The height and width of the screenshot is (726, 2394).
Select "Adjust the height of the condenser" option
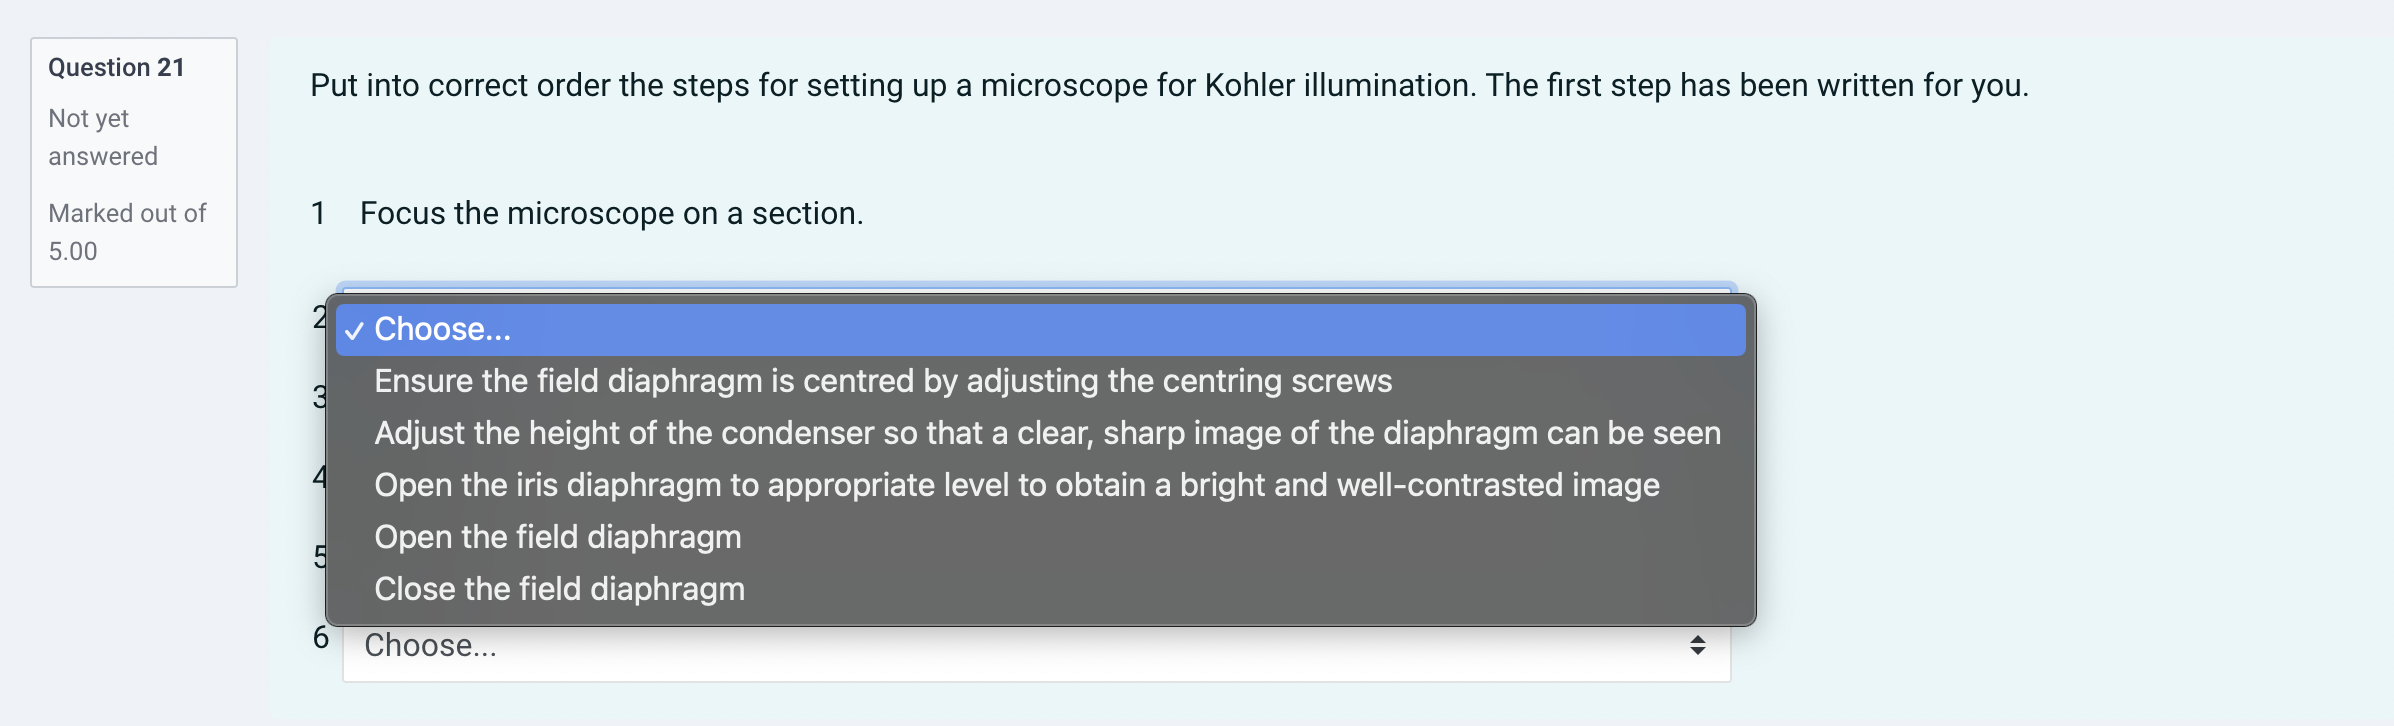click(x=1045, y=433)
